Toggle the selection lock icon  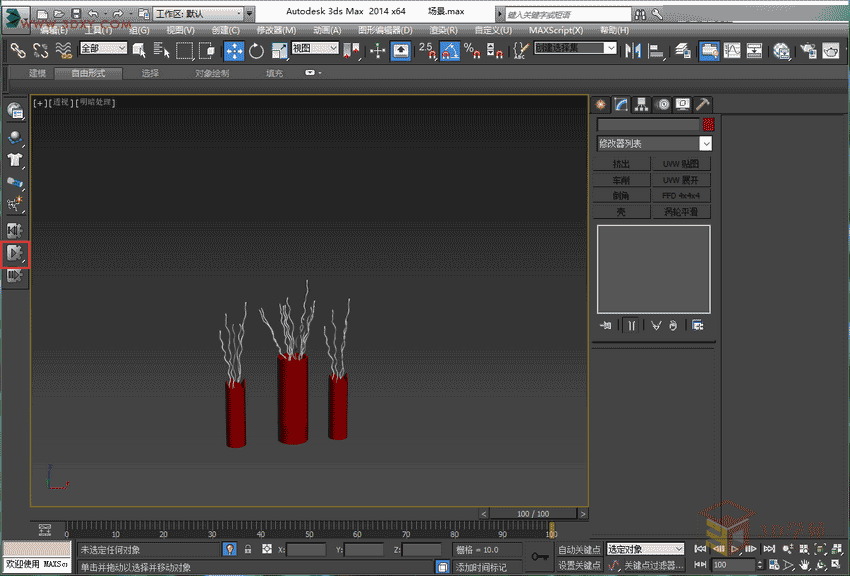[x=248, y=549]
